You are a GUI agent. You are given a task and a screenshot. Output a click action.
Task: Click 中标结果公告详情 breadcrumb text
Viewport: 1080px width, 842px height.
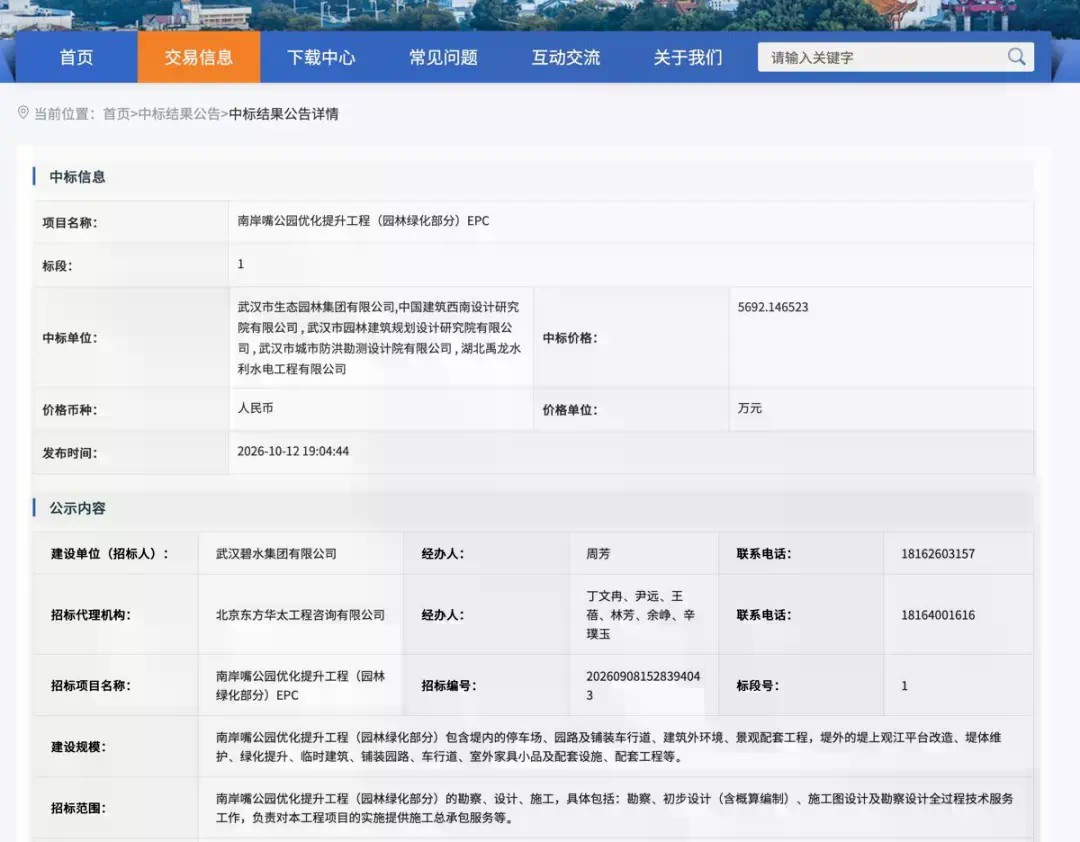283,114
